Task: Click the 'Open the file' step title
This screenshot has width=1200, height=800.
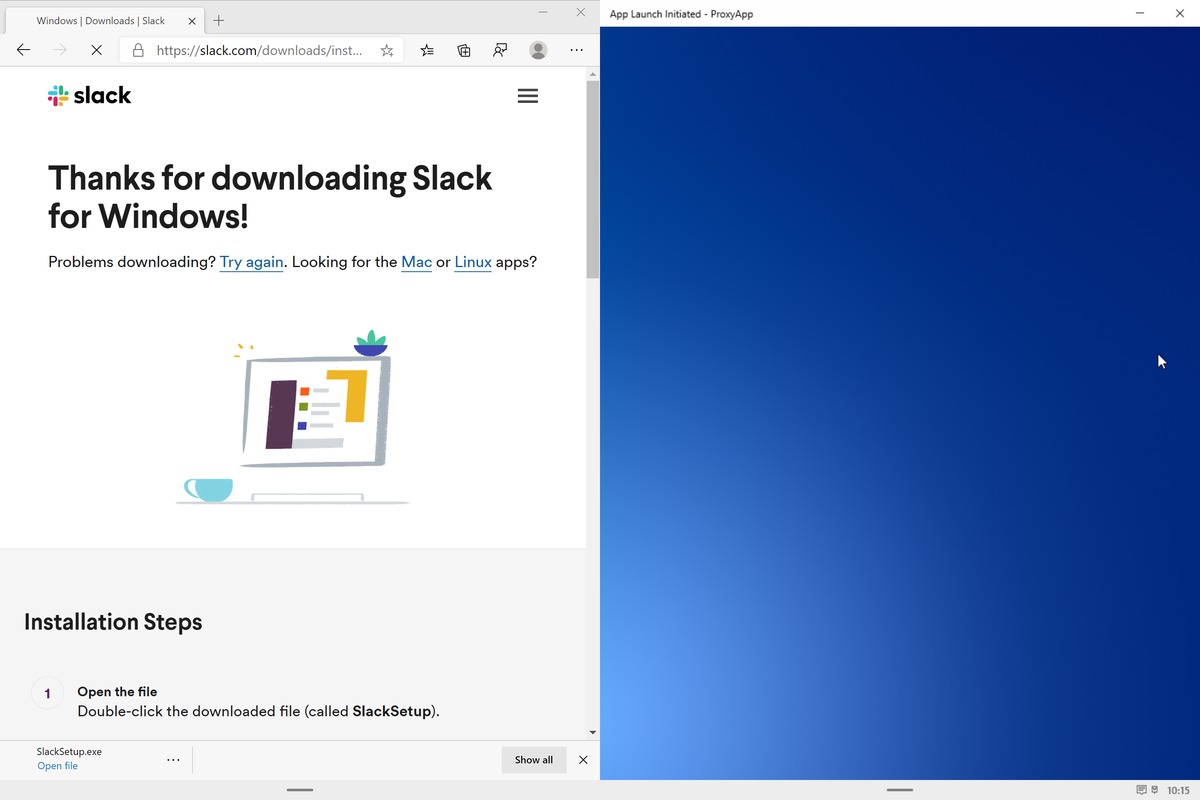Action: [x=117, y=692]
